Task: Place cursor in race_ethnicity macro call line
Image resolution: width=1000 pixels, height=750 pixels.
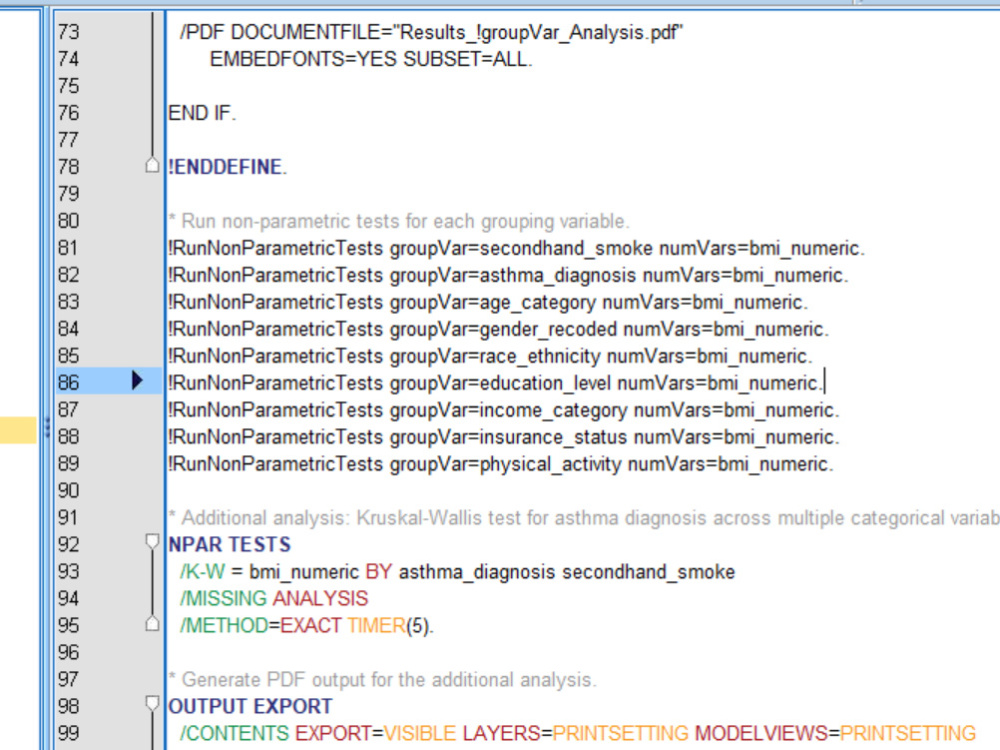Action: (490, 356)
